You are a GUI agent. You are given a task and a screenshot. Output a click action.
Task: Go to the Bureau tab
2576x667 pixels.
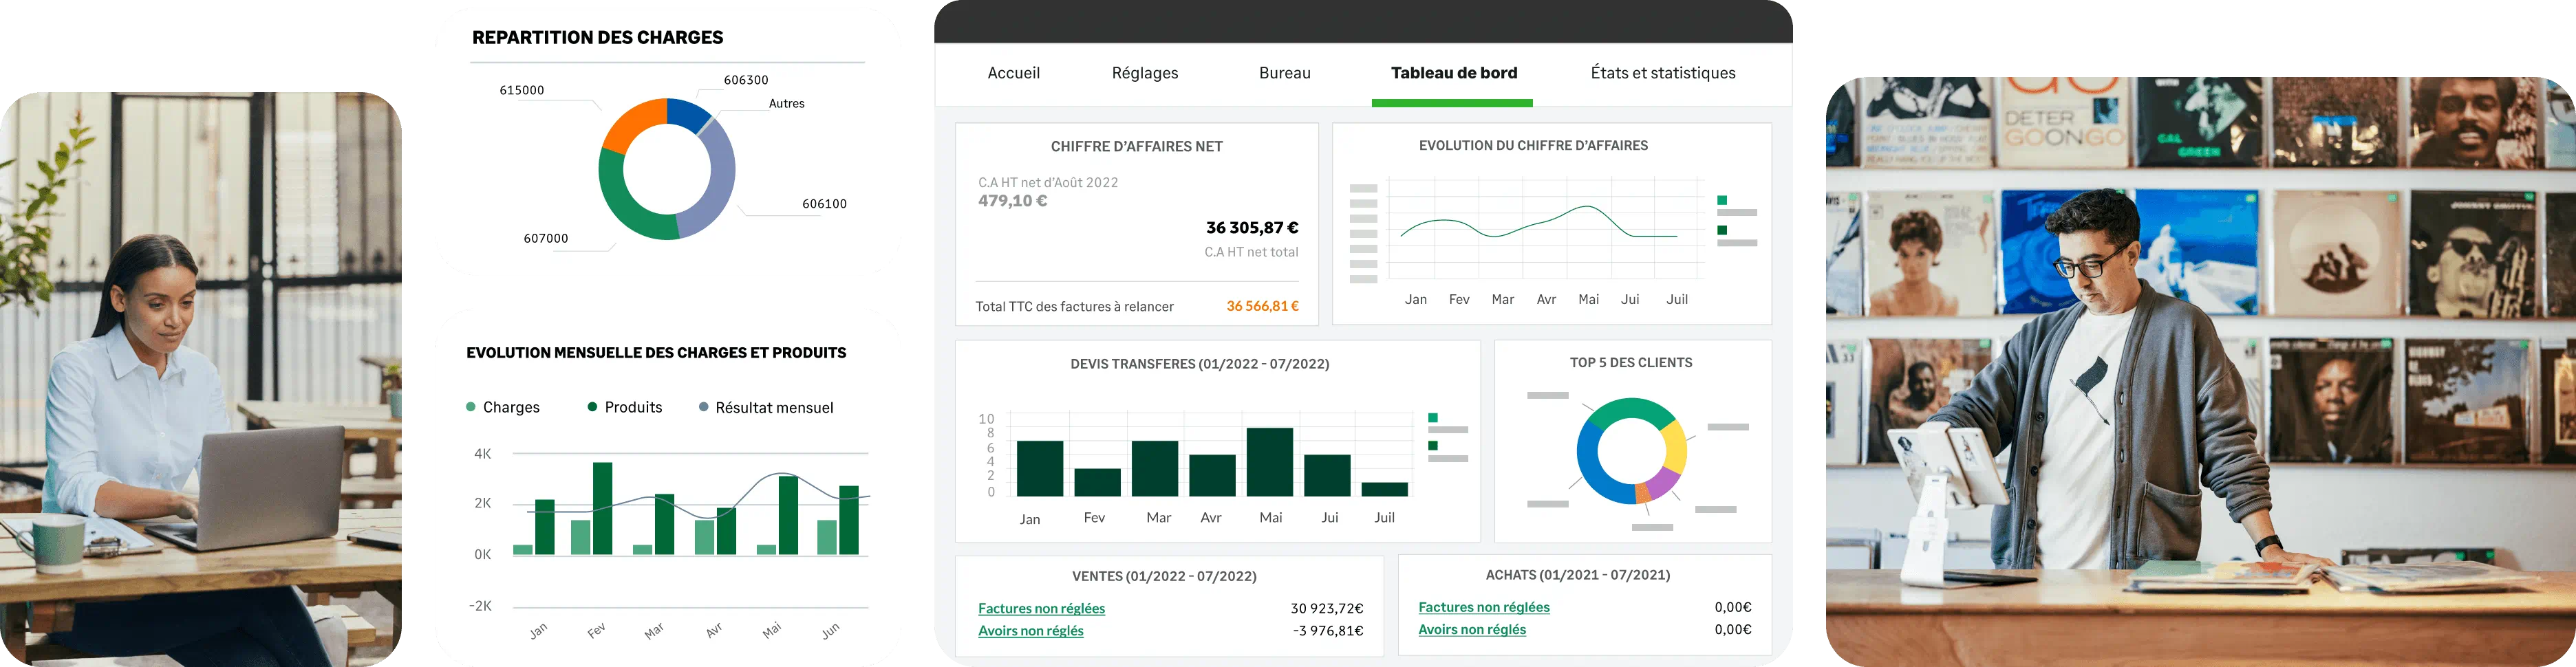click(1284, 73)
